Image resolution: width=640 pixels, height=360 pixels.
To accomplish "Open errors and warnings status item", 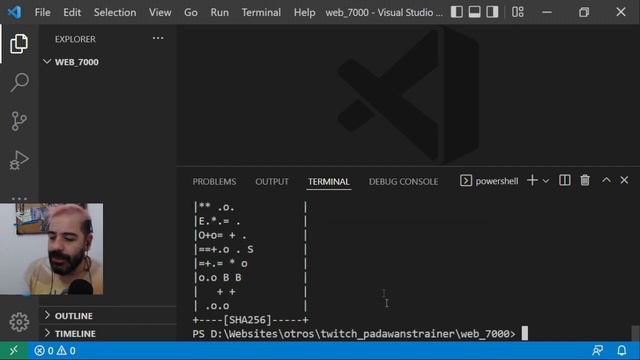I will tap(55, 350).
